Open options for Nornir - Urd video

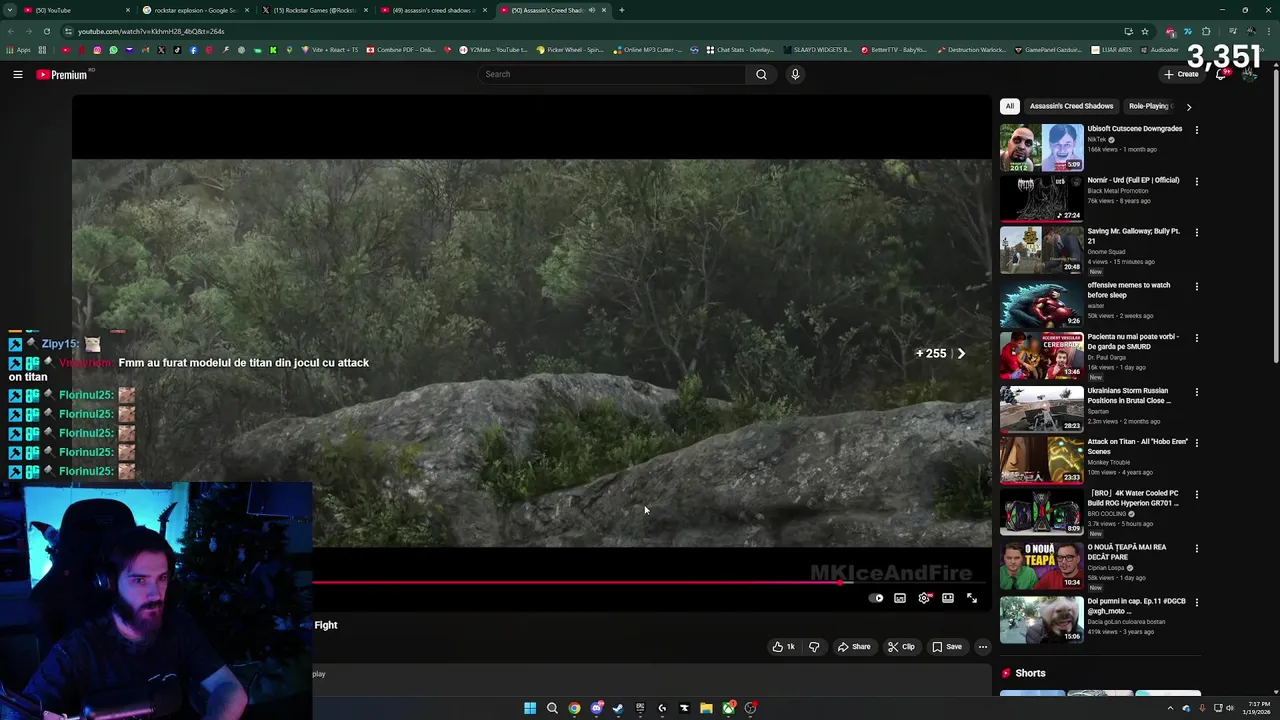pyautogui.click(x=1196, y=182)
